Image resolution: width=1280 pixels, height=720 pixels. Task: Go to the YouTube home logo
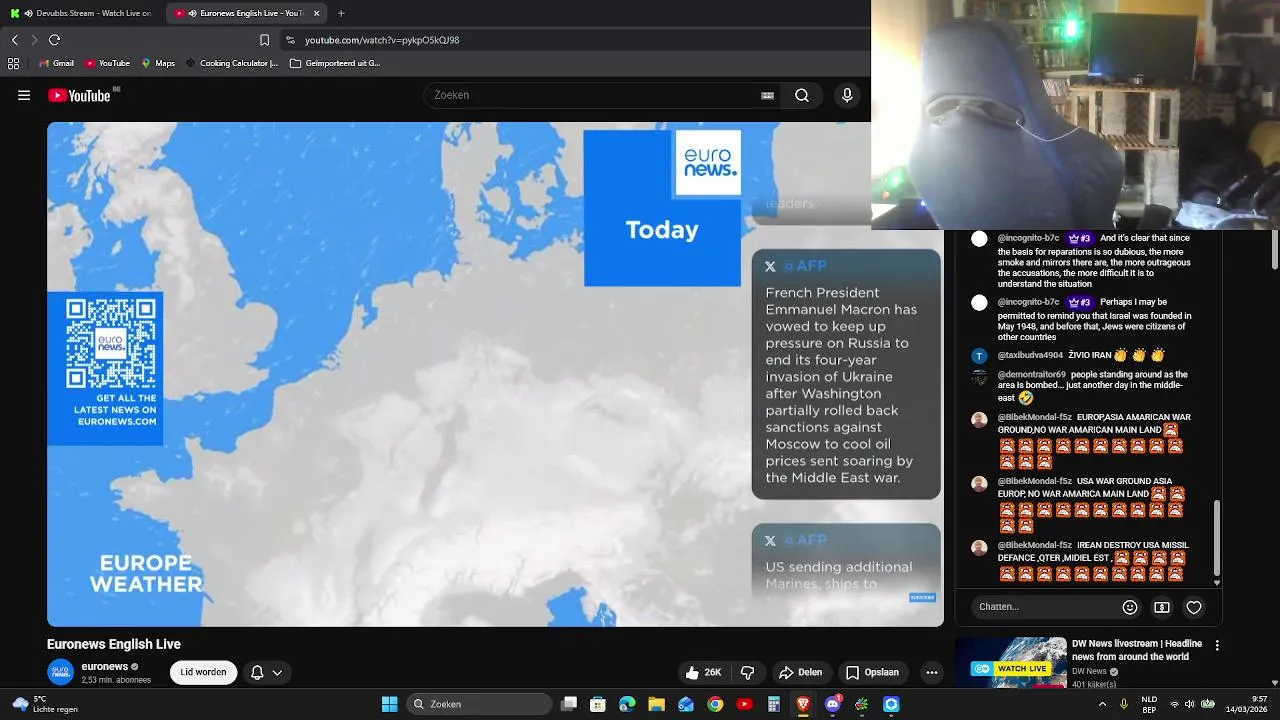[79, 95]
